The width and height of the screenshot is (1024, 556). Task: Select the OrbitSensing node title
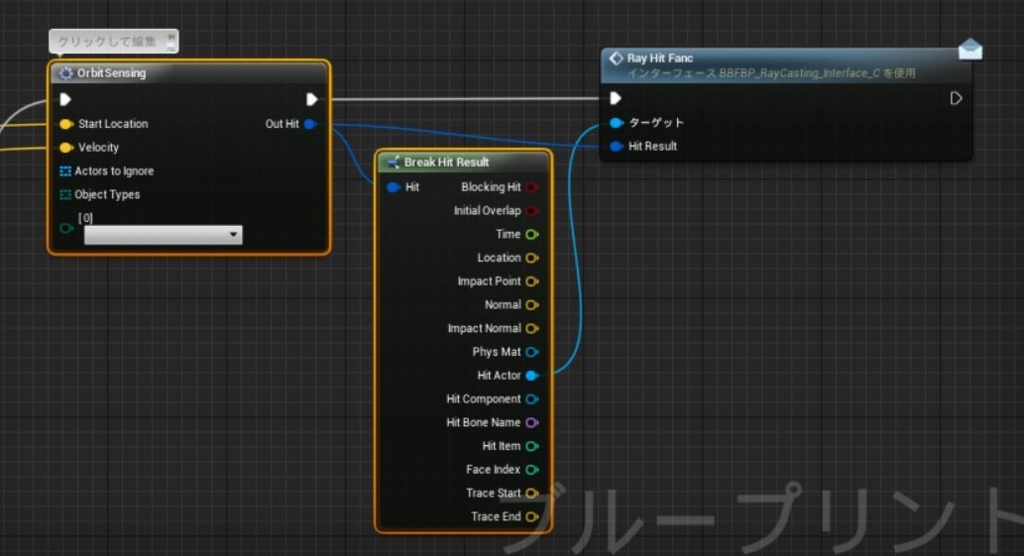111,73
